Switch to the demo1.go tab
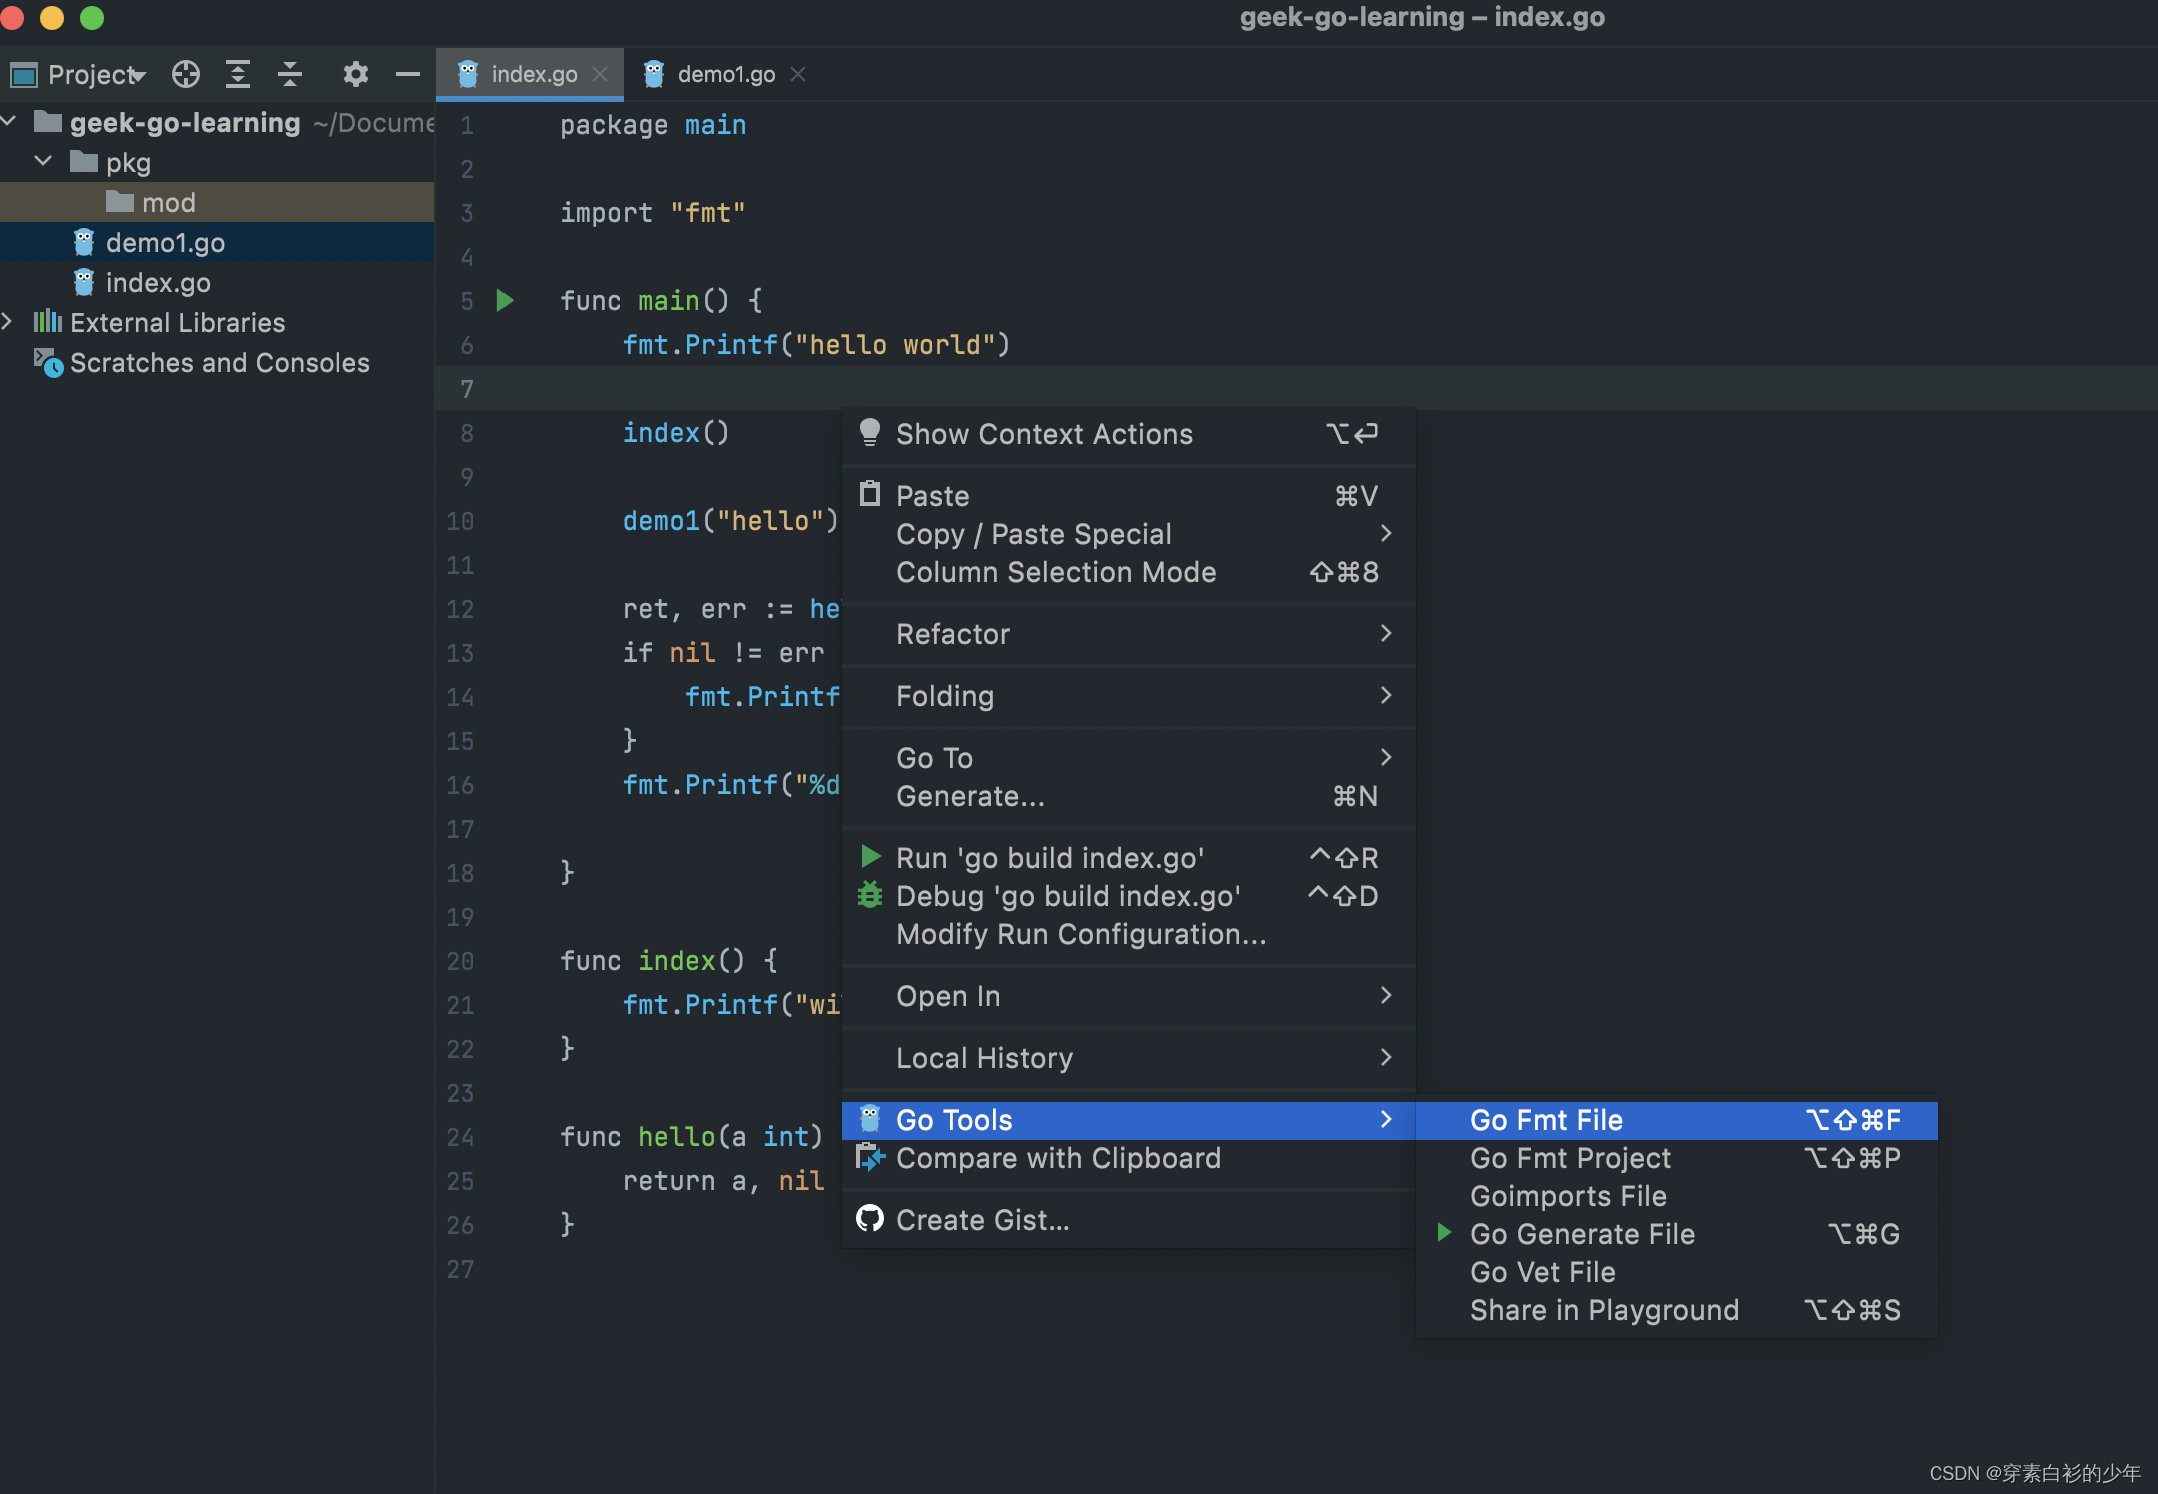This screenshot has width=2158, height=1494. click(x=725, y=74)
